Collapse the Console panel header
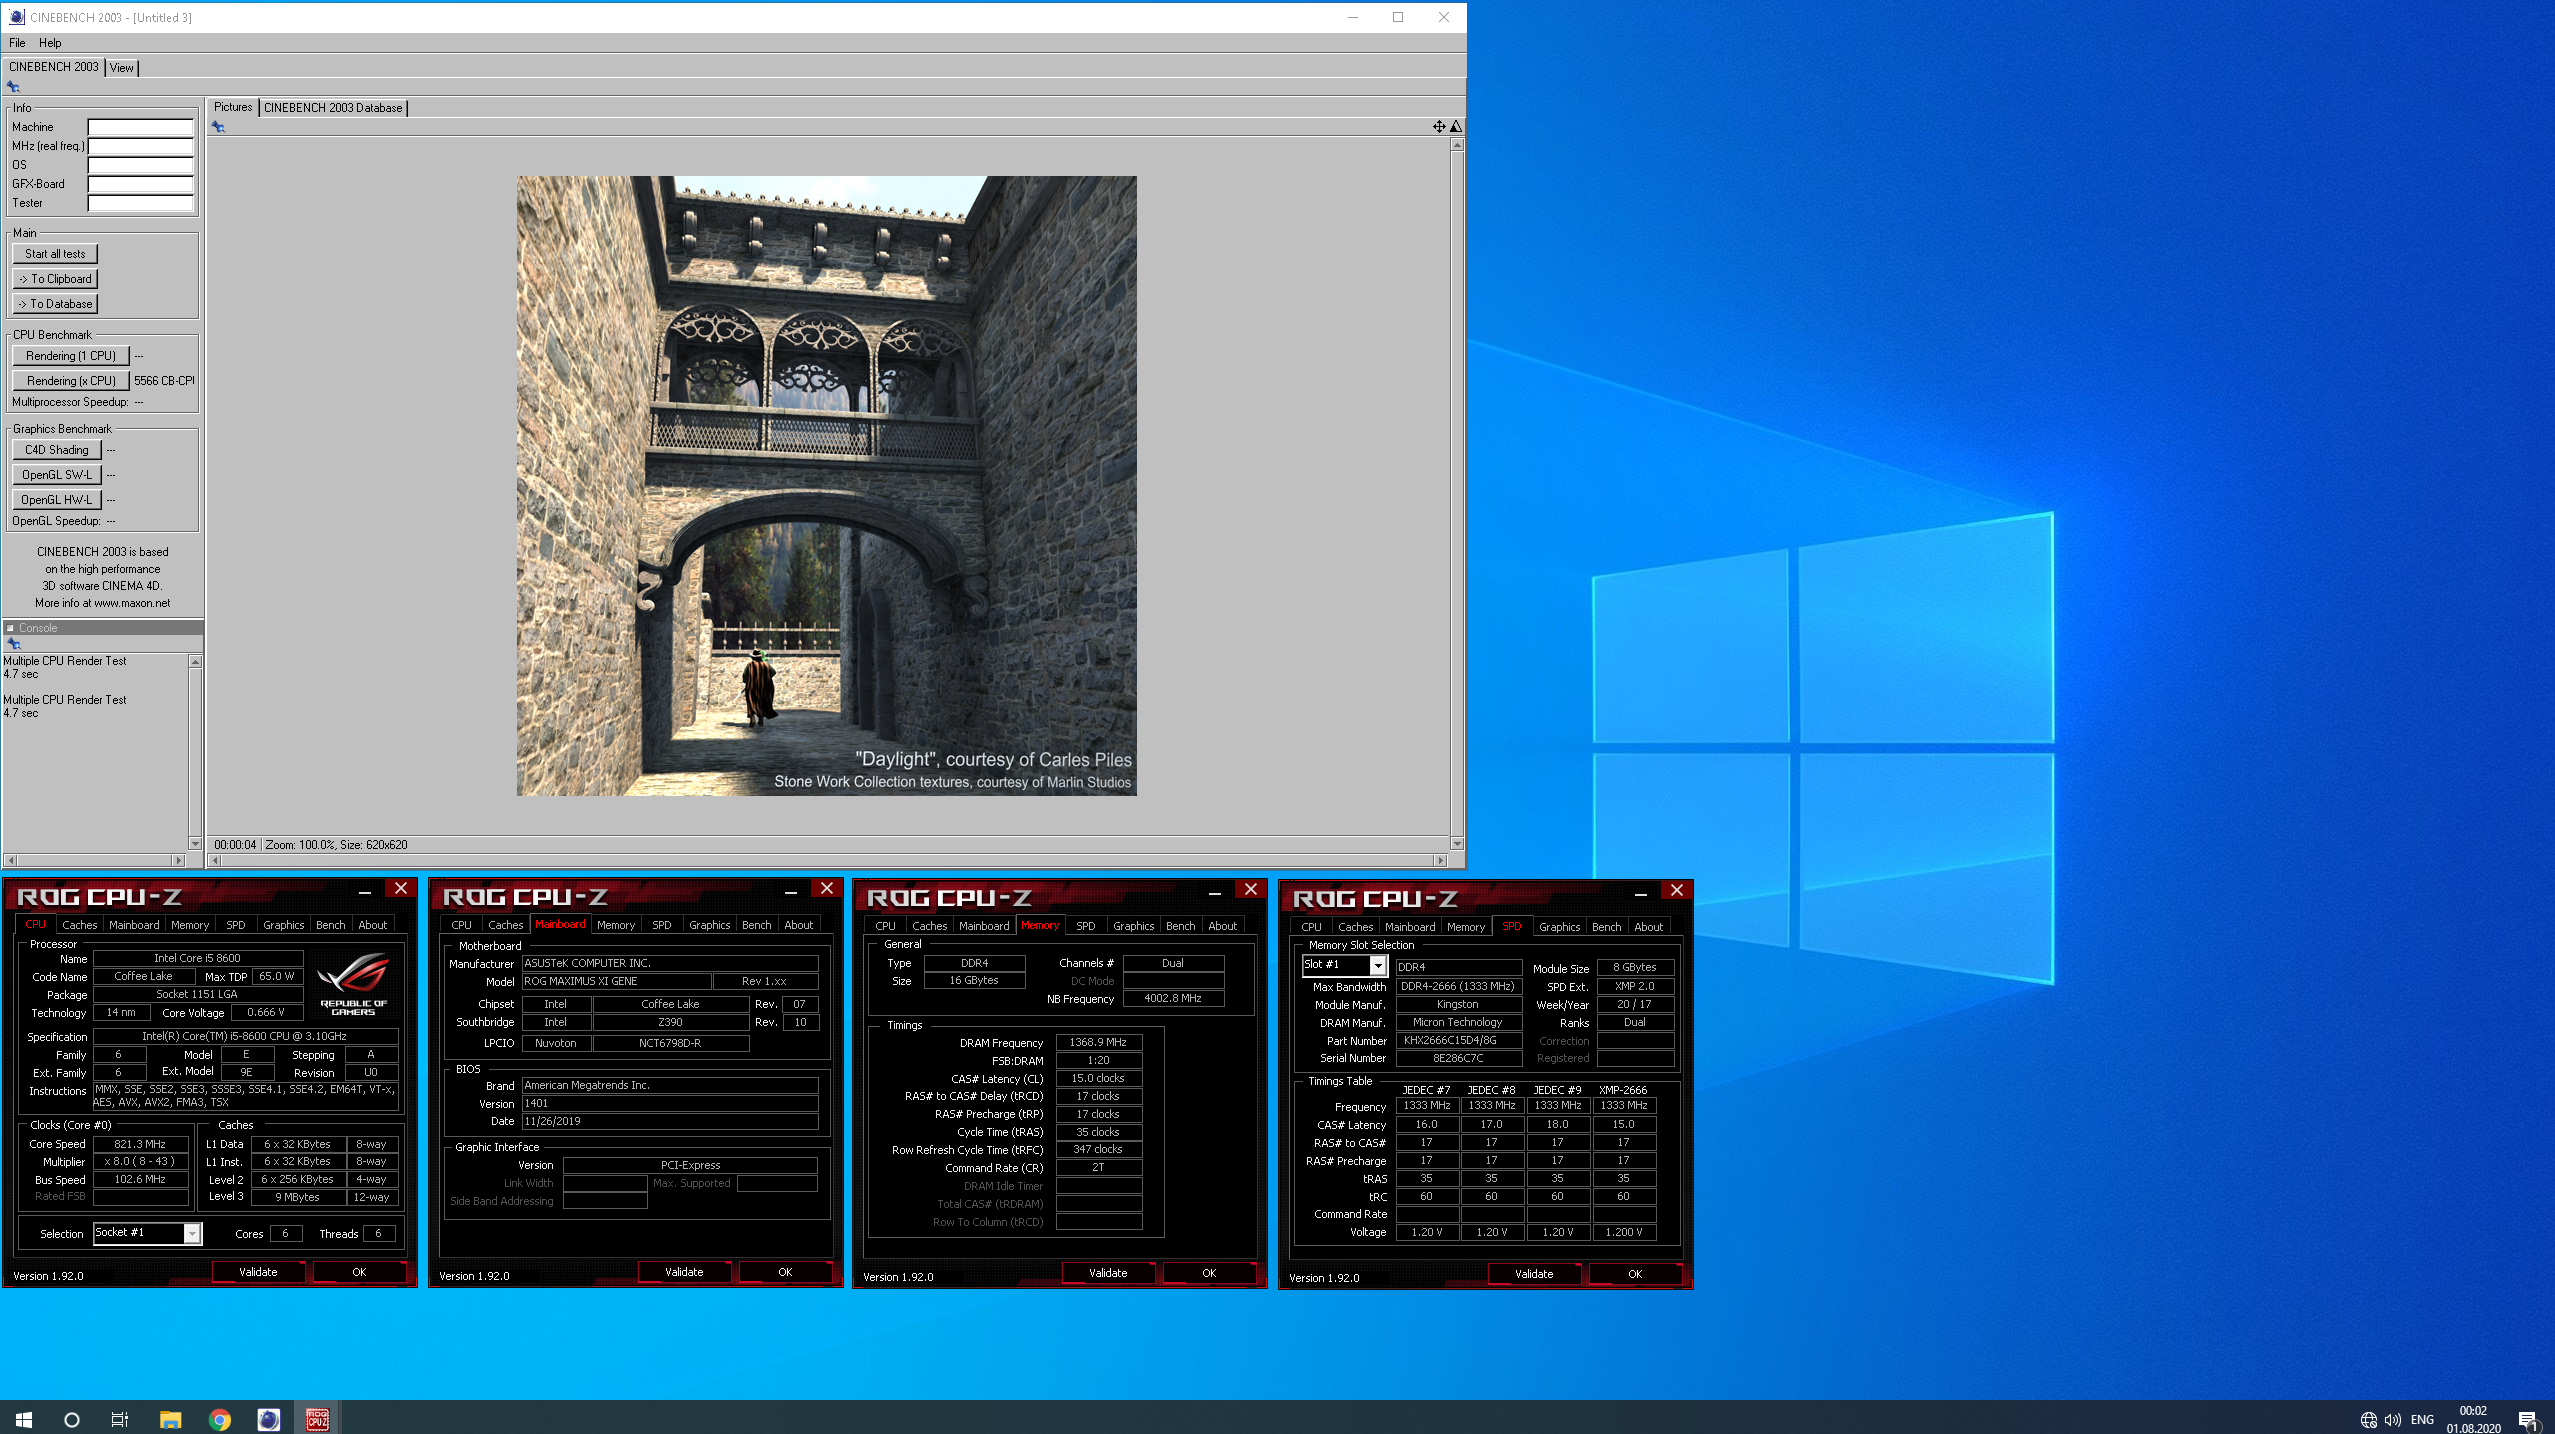This screenshot has height=1434, width=2555. click(x=11, y=628)
